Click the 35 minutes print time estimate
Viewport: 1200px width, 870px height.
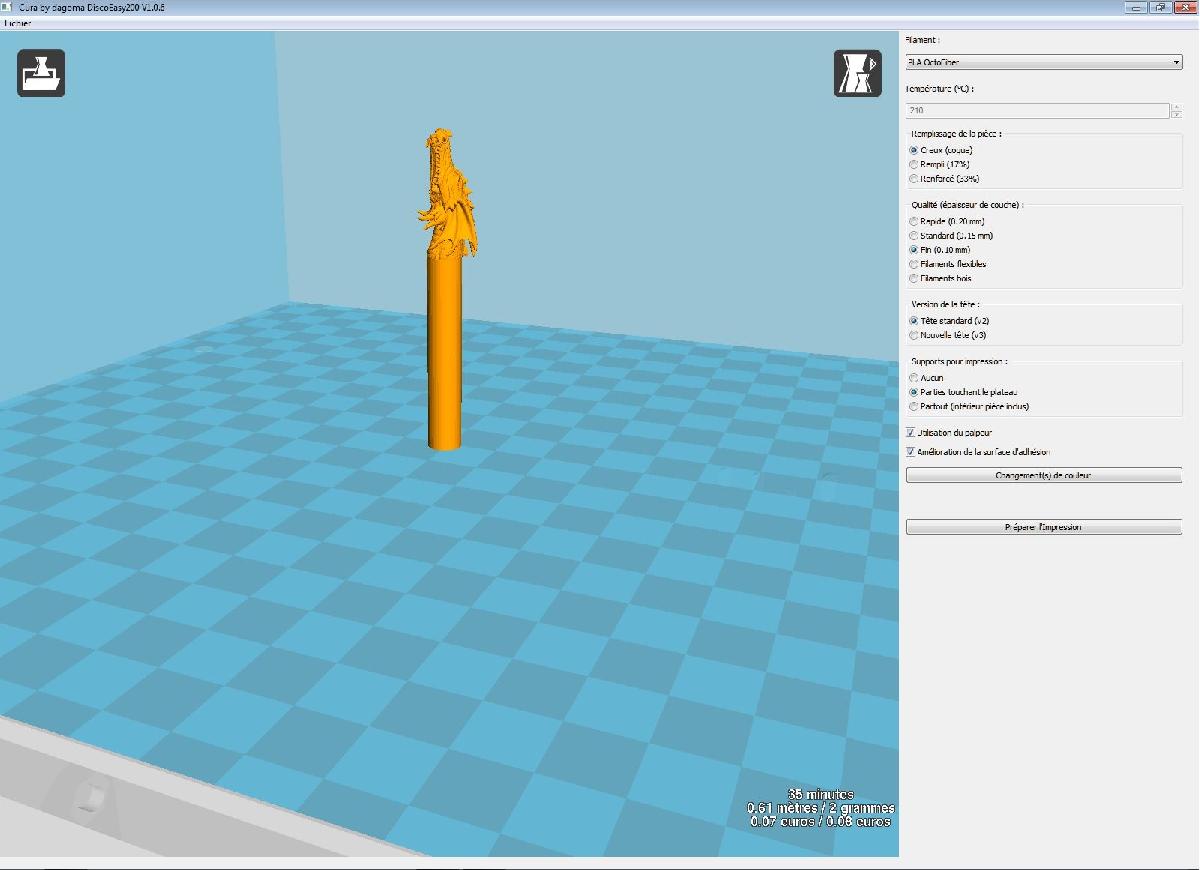pyautogui.click(x=821, y=794)
